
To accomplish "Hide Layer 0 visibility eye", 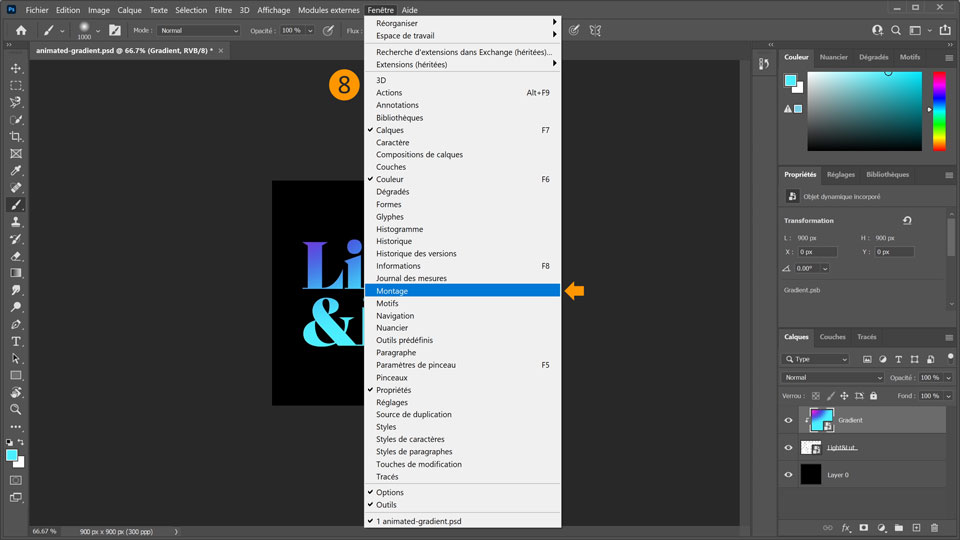I will point(789,474).
